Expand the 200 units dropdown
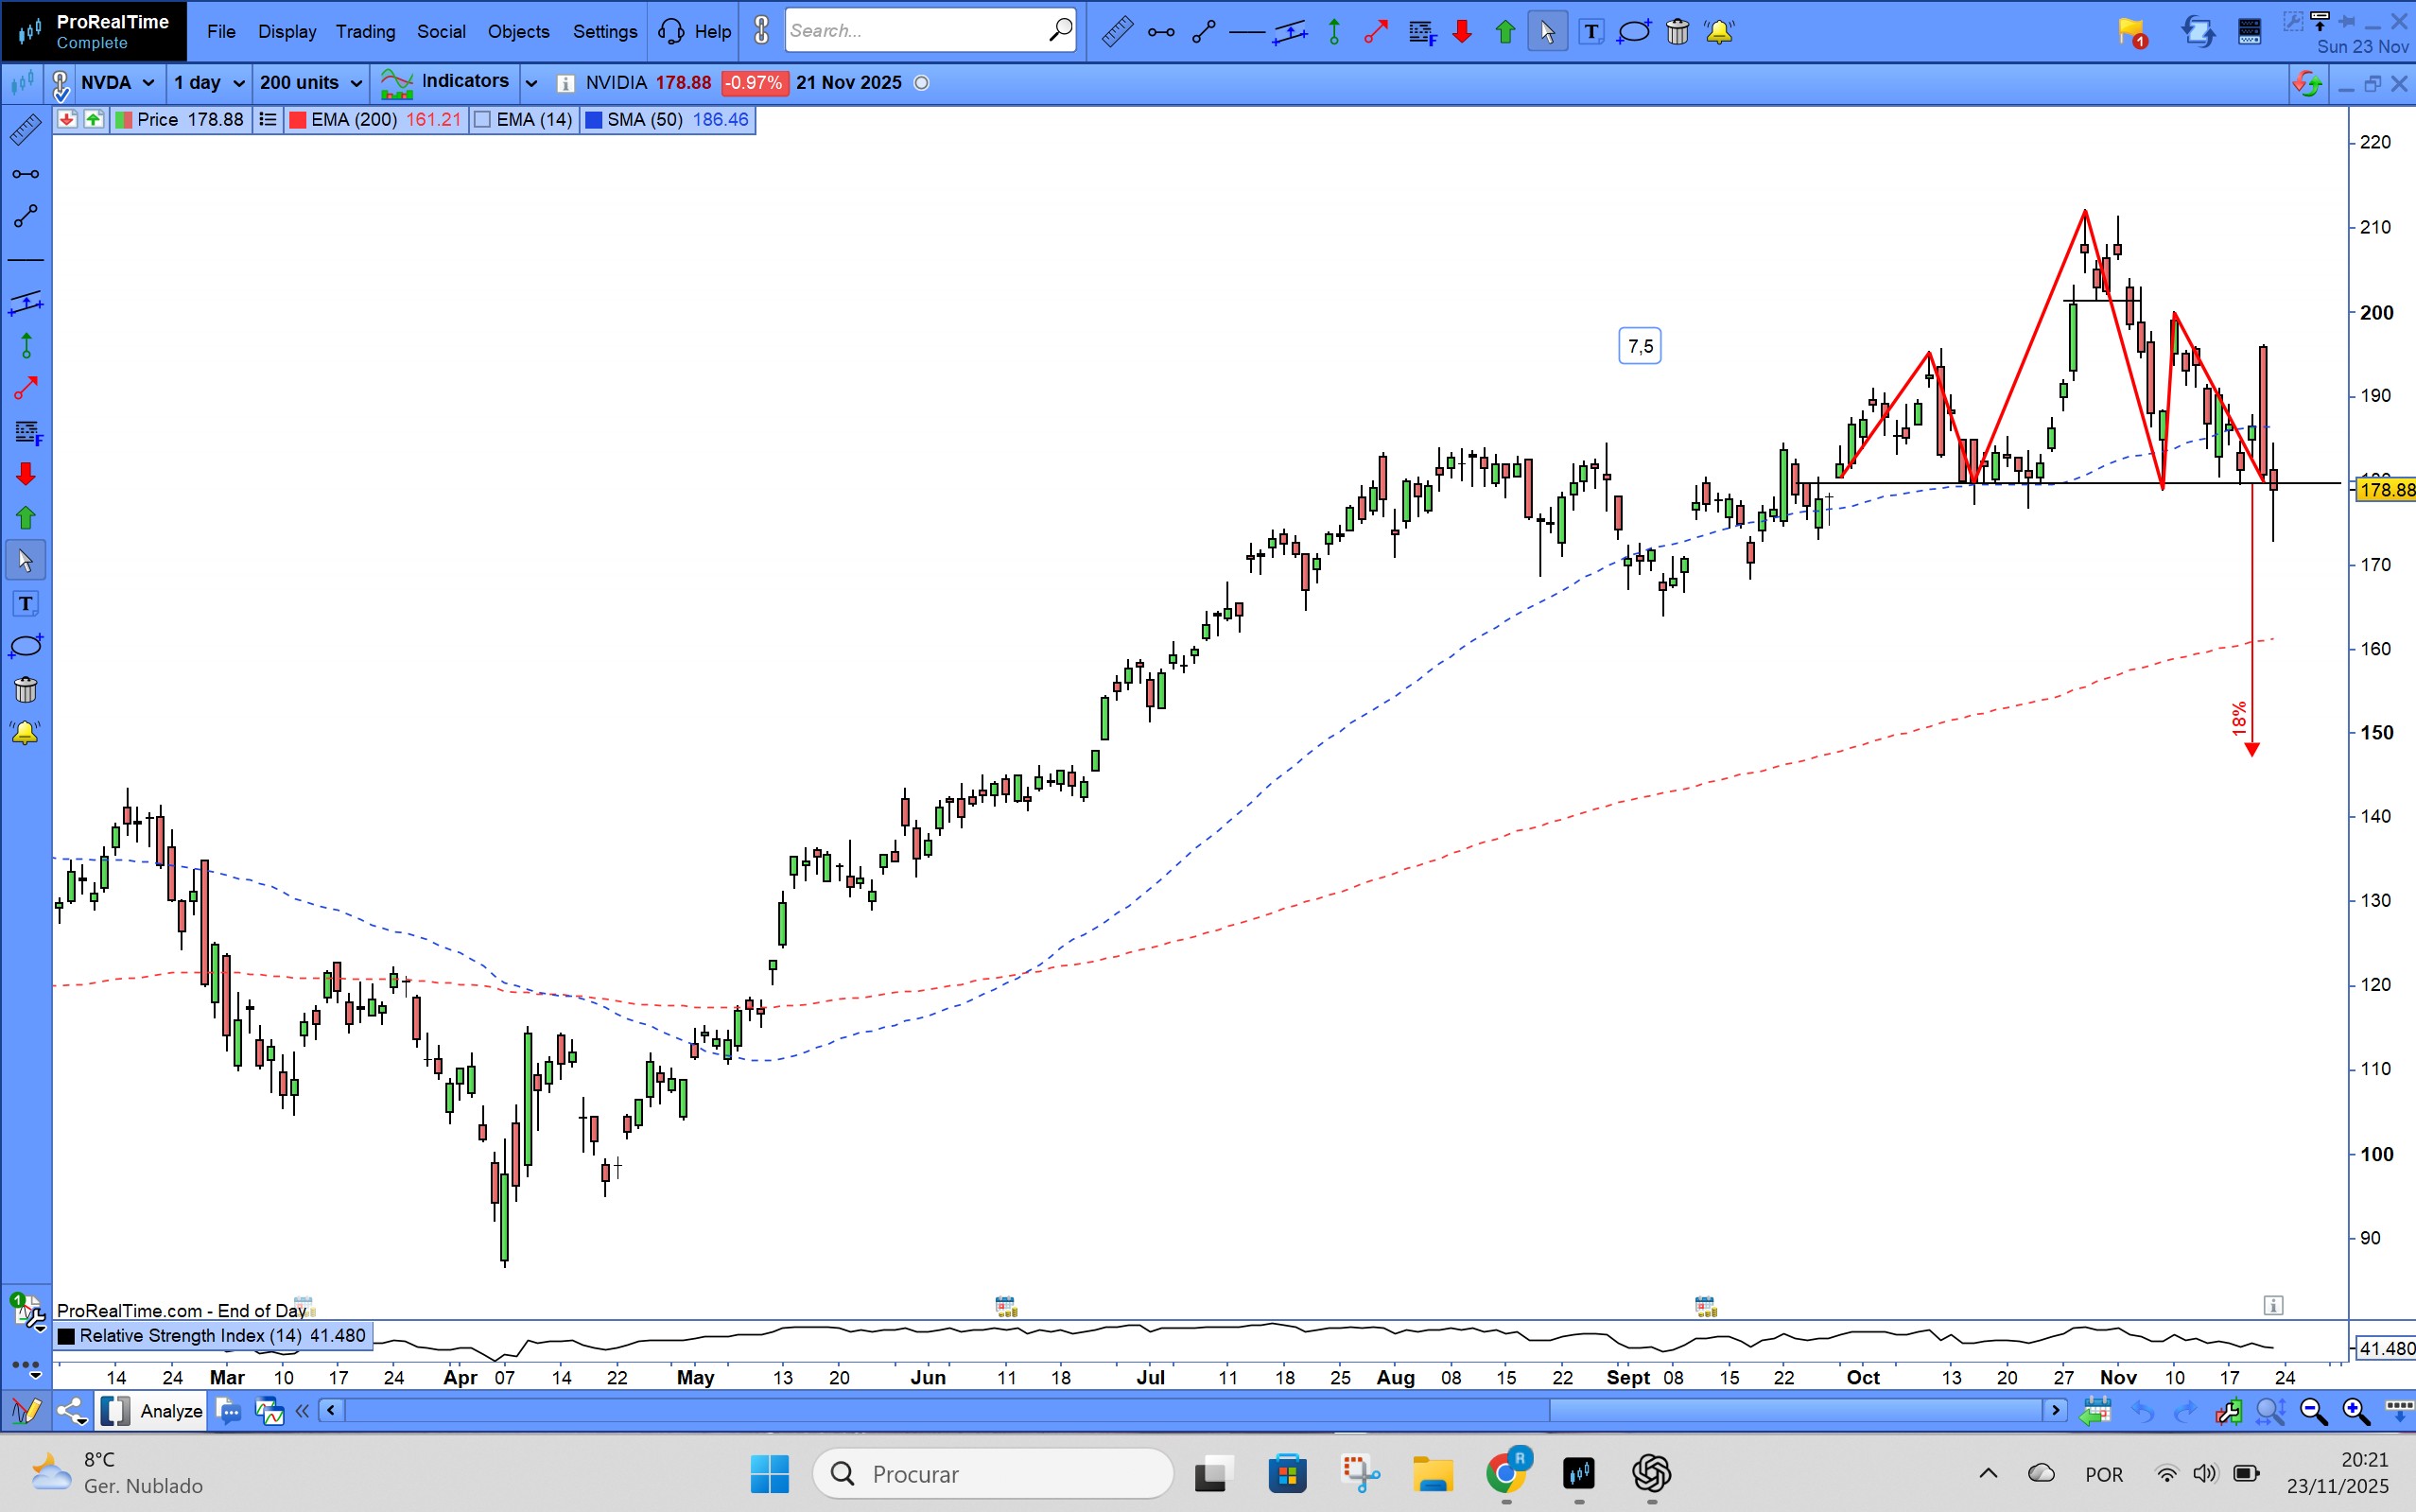This screenshot has width=2416, height=1512. [x=356, y=83]
